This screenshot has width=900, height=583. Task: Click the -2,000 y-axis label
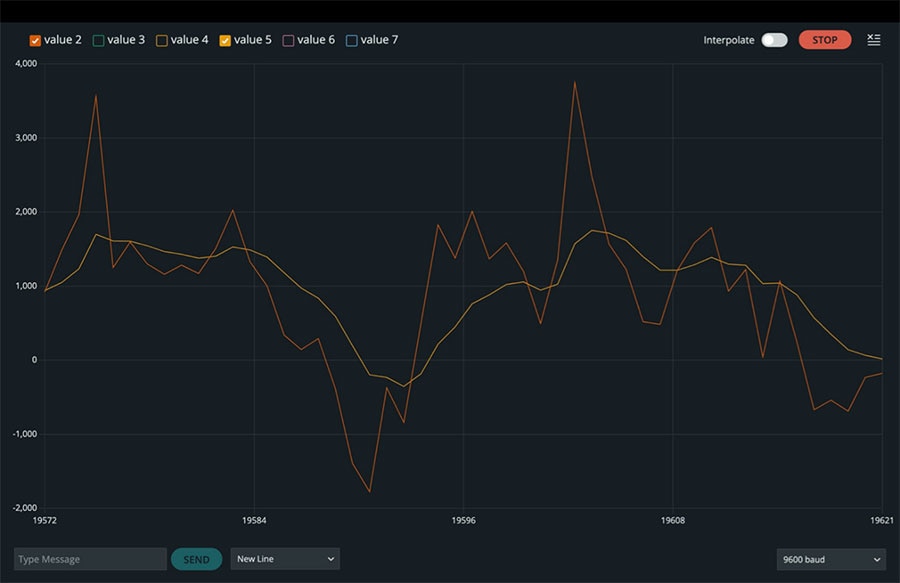click(x=24, y=508)
